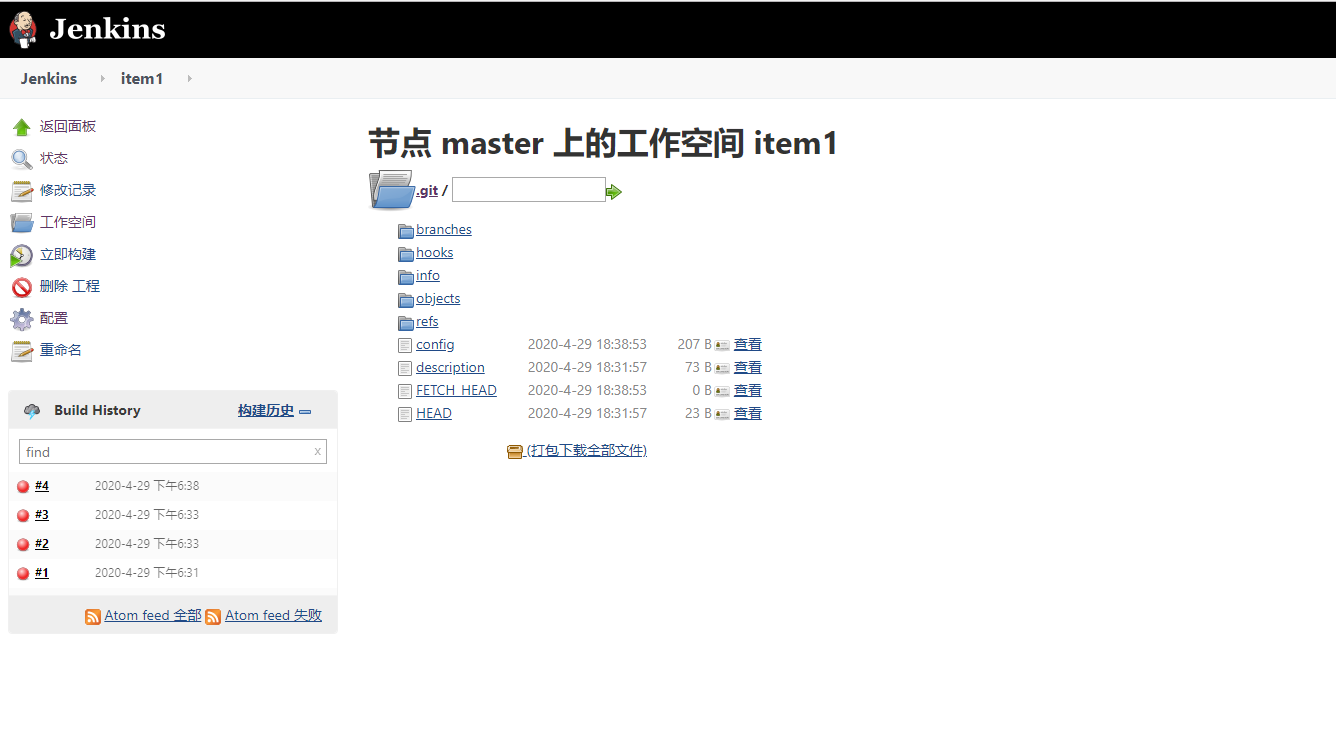The height and width of the screenshot is (733, 1336).
Task: Open build #1 link
Action: coord(42,573)
